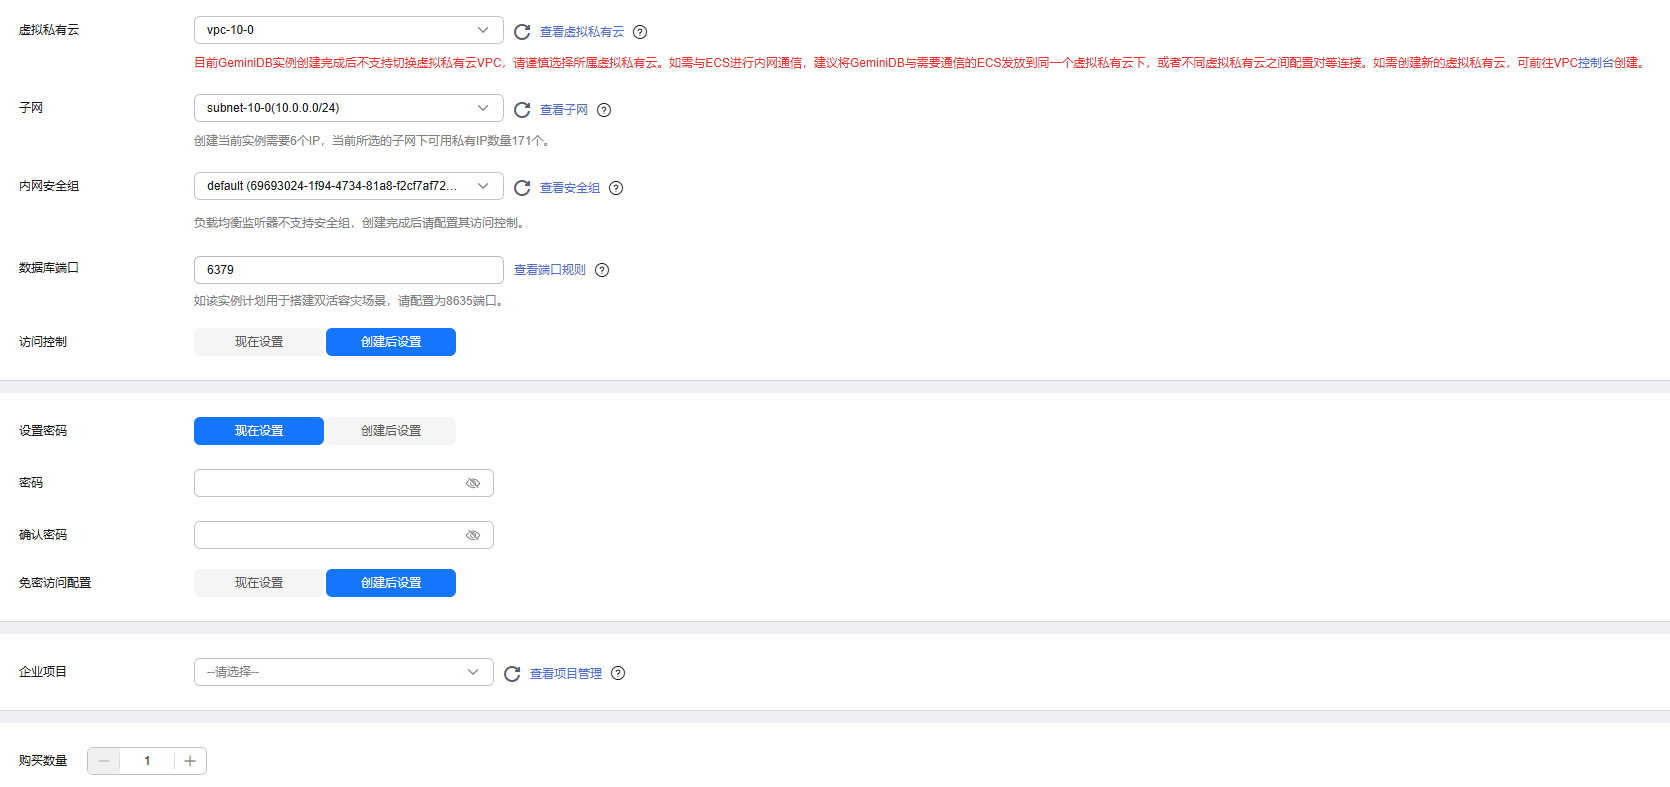1670x787 pixels.
Task: Click into the 密码 input field
Action: [x=344, y=483]
